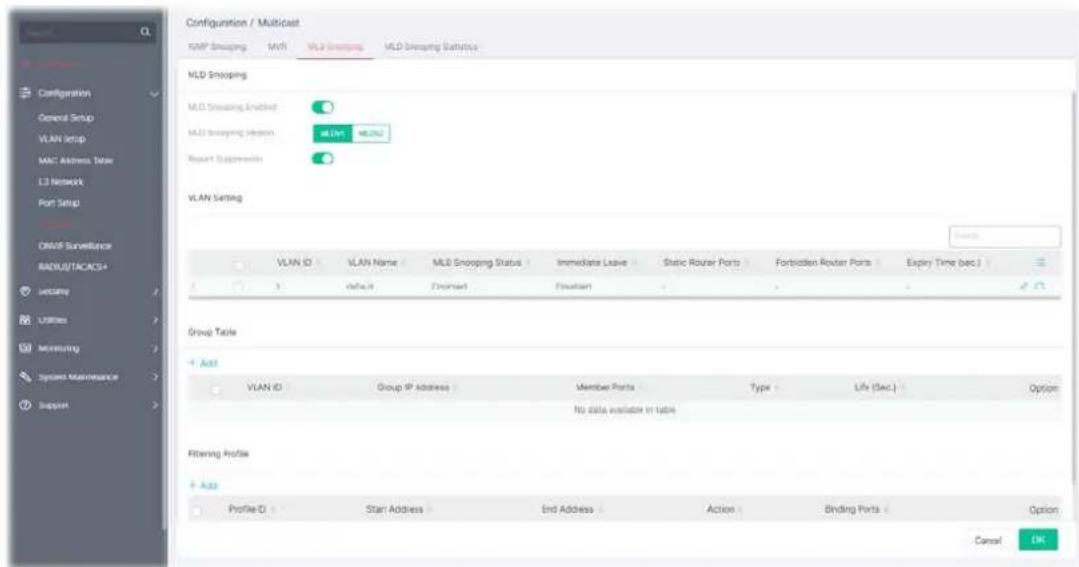Open RADIUS/TACACS+ in sidebar
The image size is (1079, 567).
click(73, 266)
